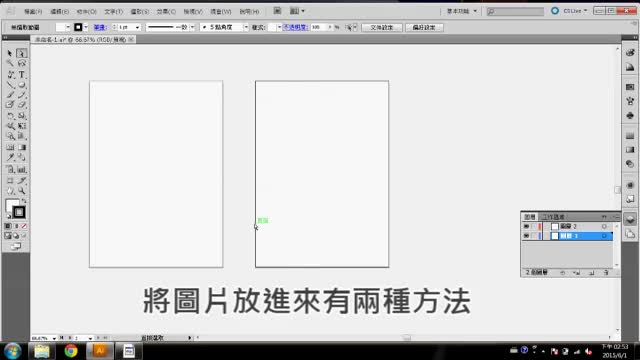
Task: Open the Layers panel icon in right dock
Action: tap(630, 220)
